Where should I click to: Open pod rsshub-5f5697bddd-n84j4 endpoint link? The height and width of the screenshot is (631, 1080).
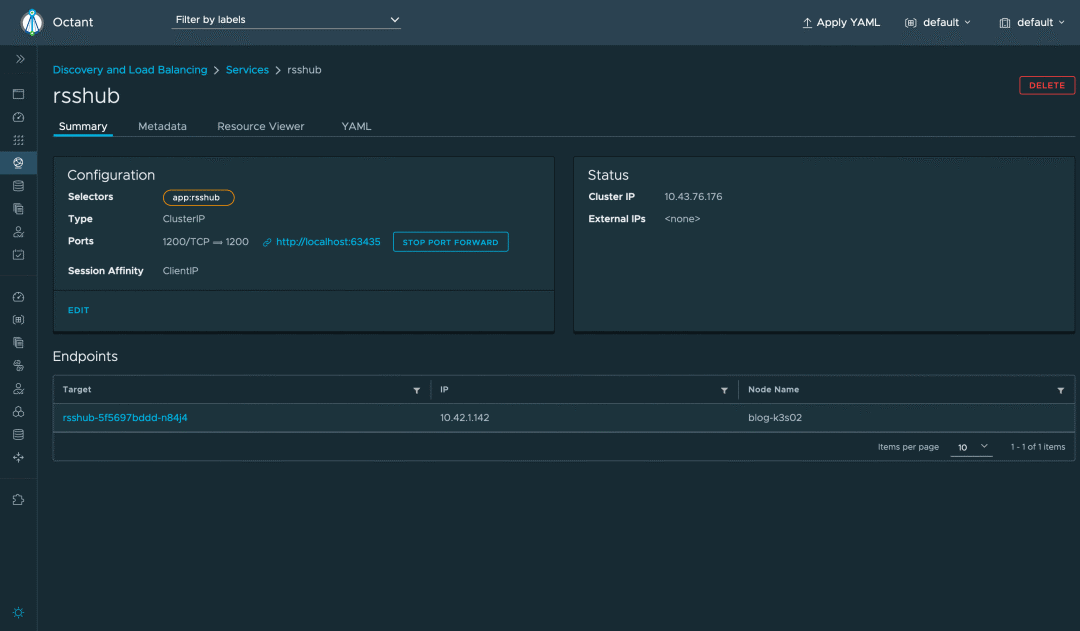pos(125,417)
